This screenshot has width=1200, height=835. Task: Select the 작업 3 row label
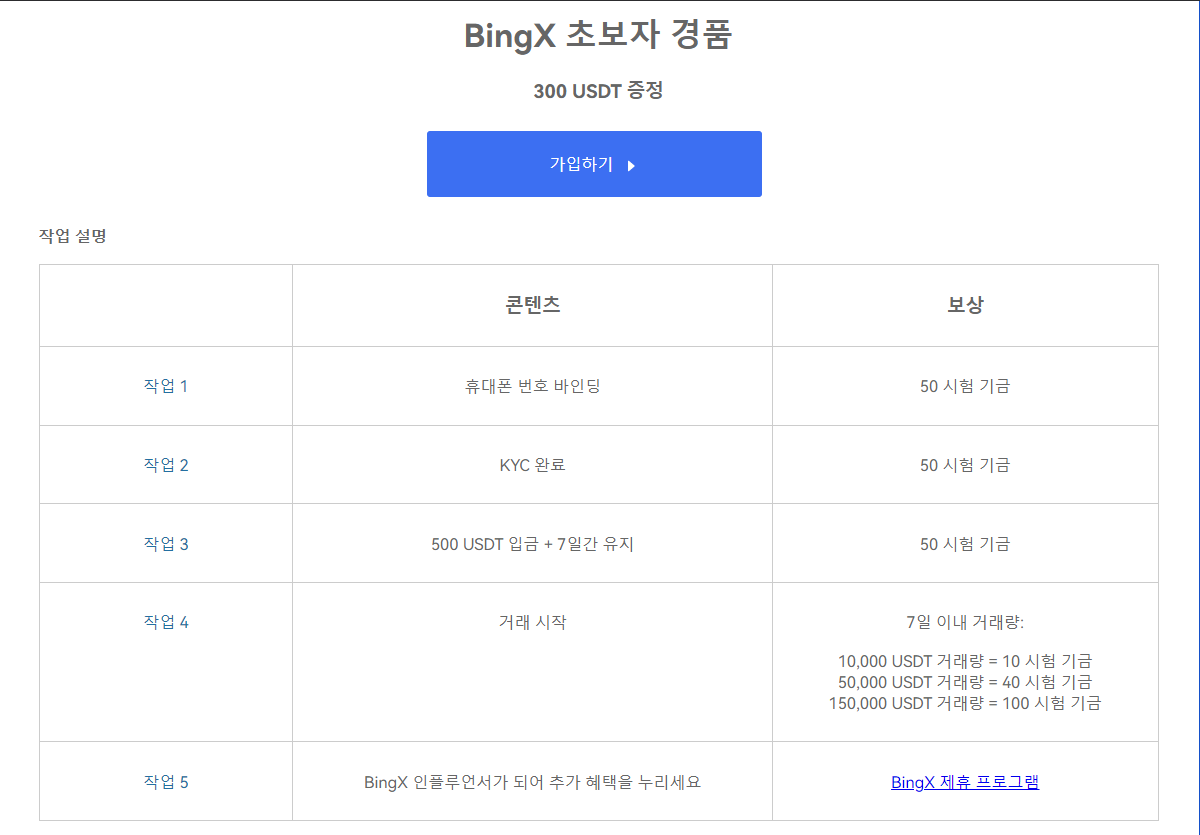click(166, 544)
